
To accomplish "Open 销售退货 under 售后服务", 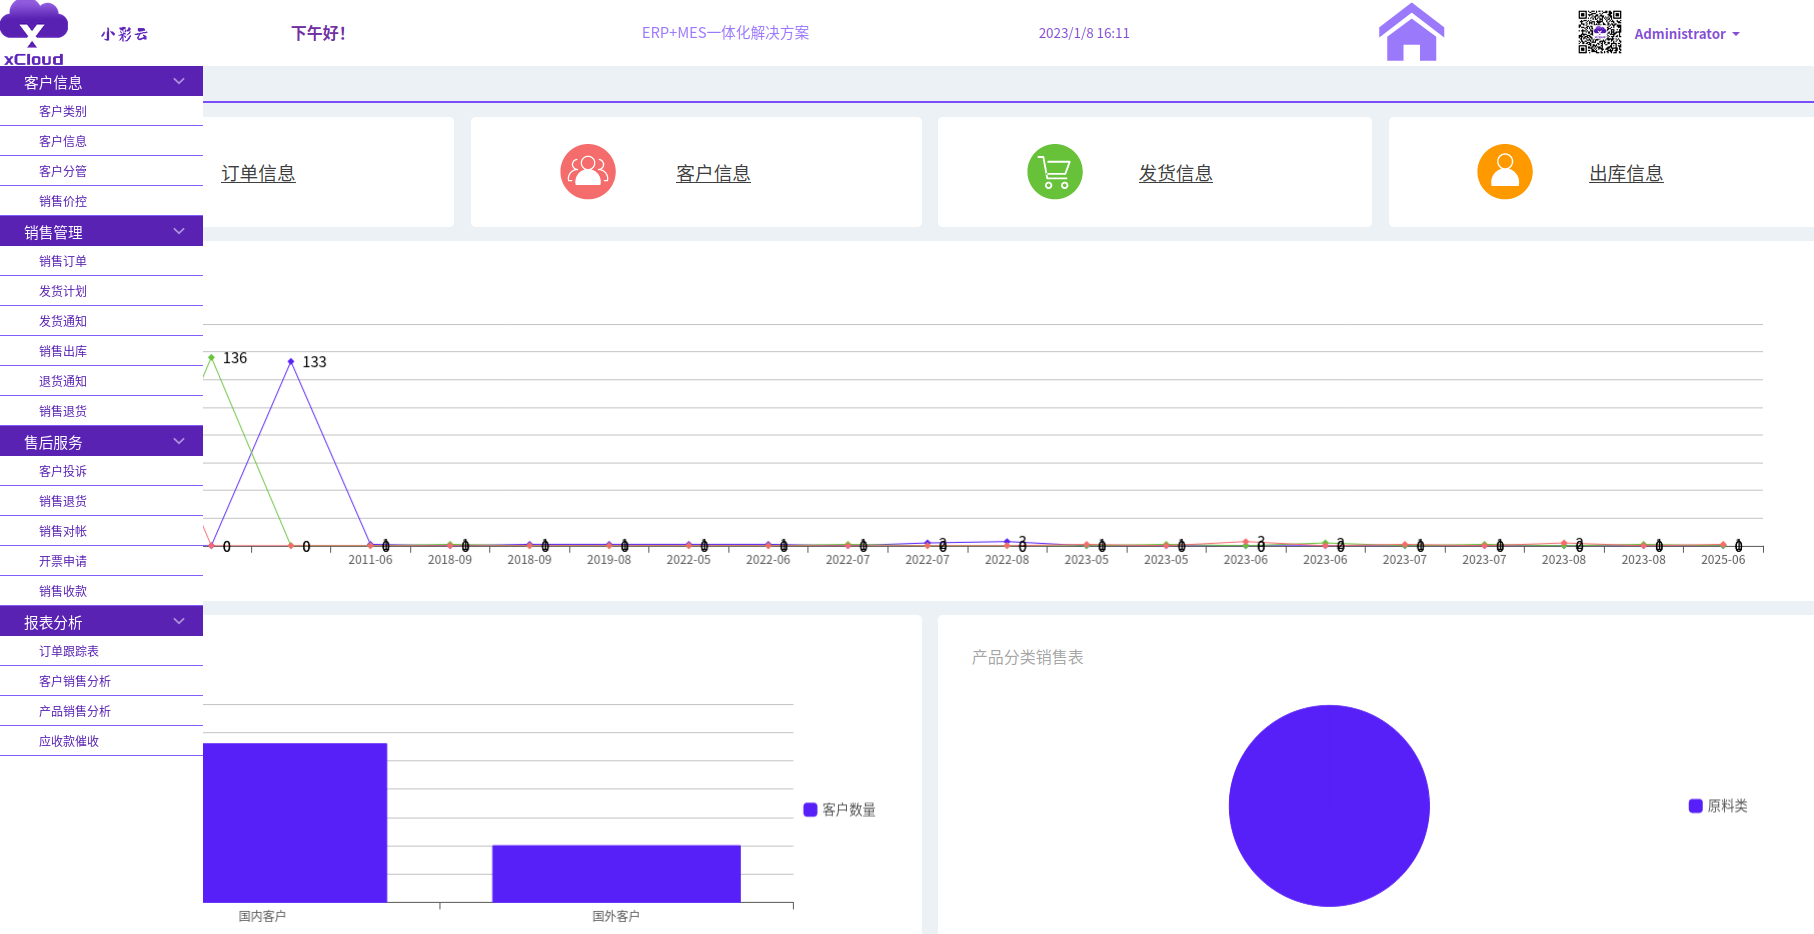I will pos(101,501).
